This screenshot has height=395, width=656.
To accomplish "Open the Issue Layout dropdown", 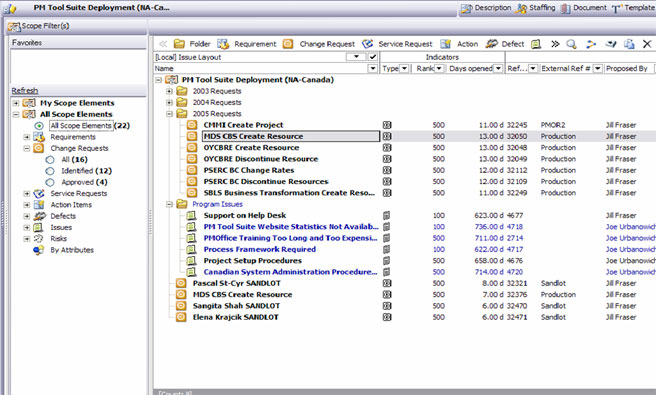I will 356,57.
